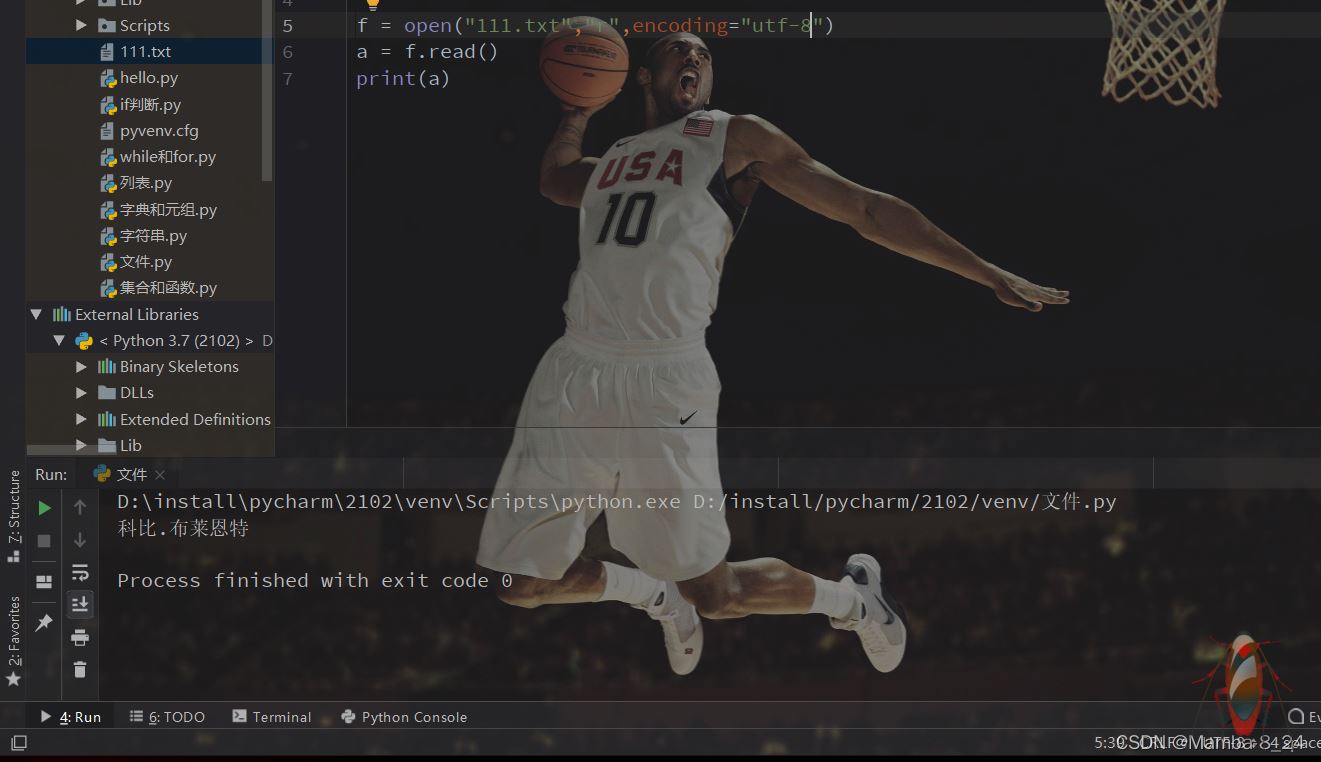The width and height of the screenshot is (1321, 762).
Task: Open the Terminal tool window
Action: pyautogui.click(x=272, y=717)
